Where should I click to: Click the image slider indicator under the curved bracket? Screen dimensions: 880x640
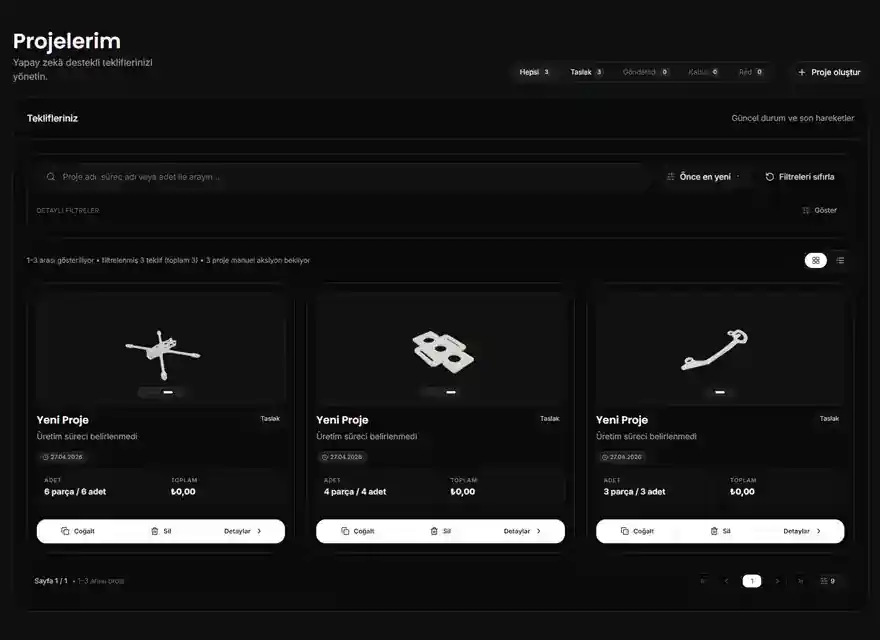point(720,392)
